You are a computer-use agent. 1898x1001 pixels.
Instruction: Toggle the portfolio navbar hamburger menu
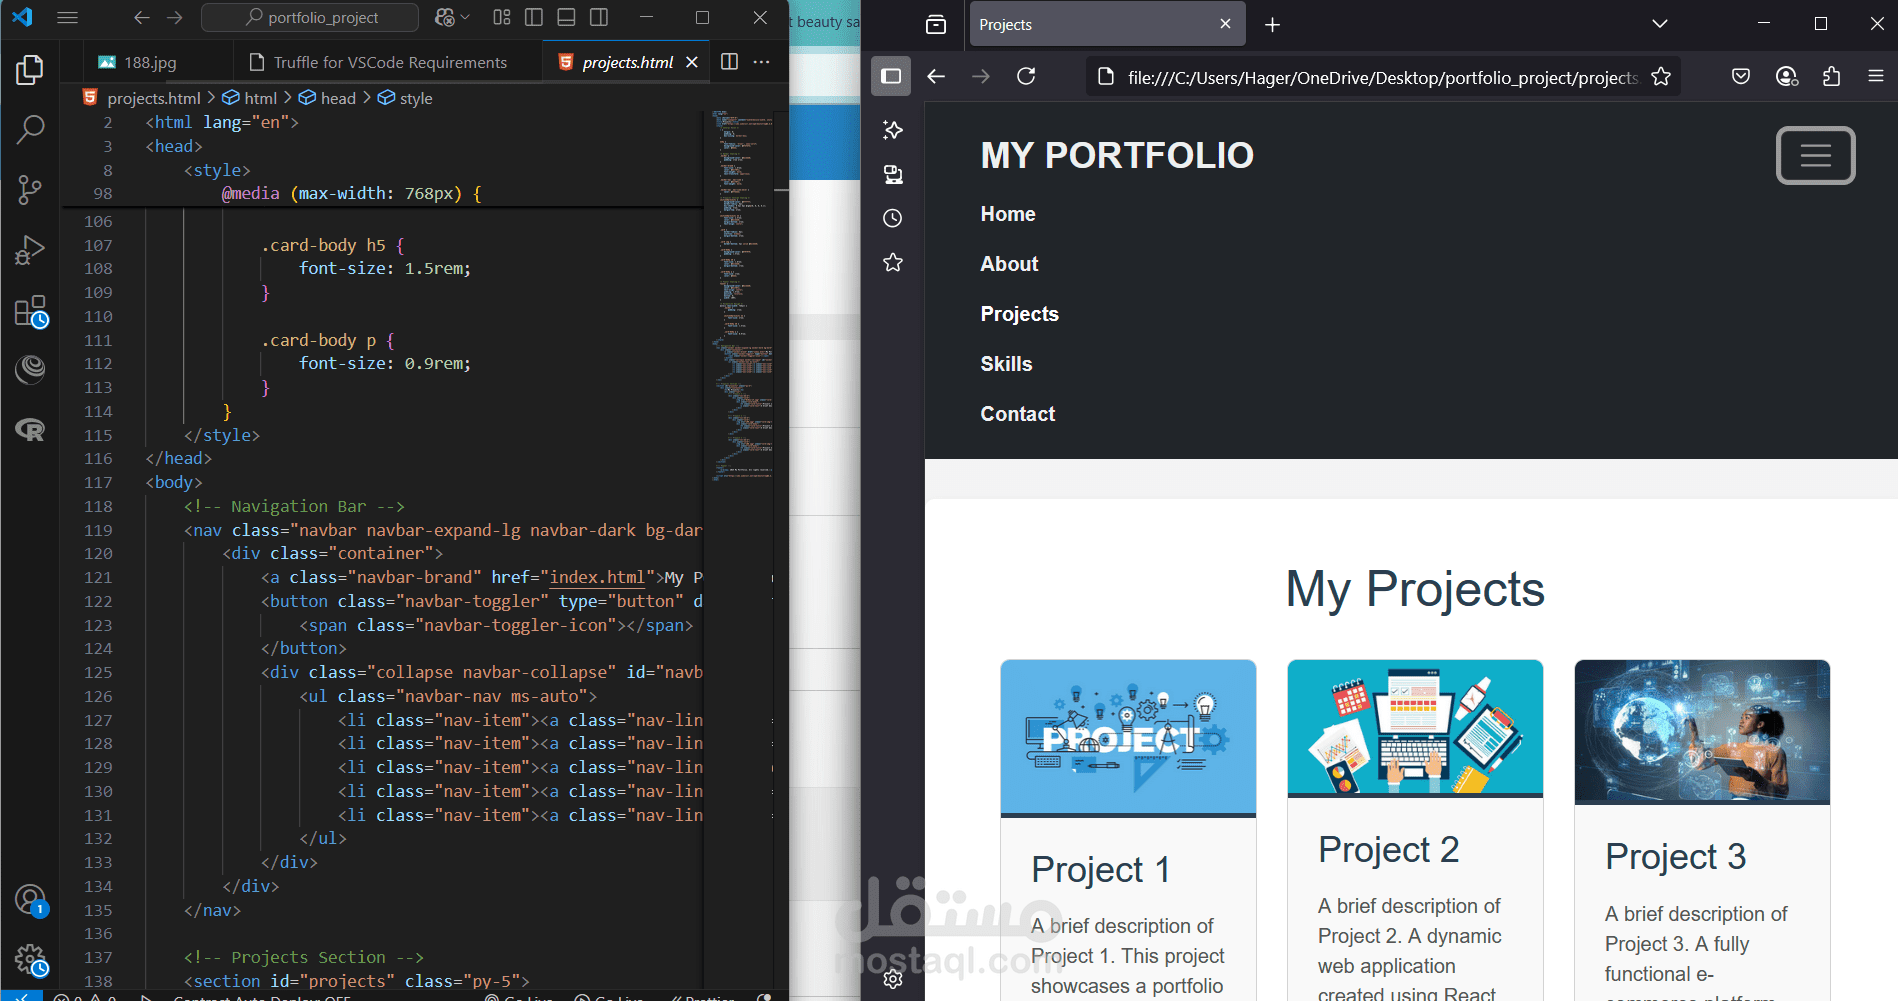pyautogui.click(x=1815, y=155)
